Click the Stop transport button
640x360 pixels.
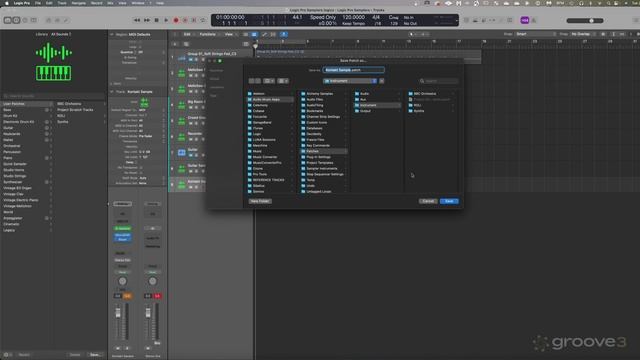(156, 20)
